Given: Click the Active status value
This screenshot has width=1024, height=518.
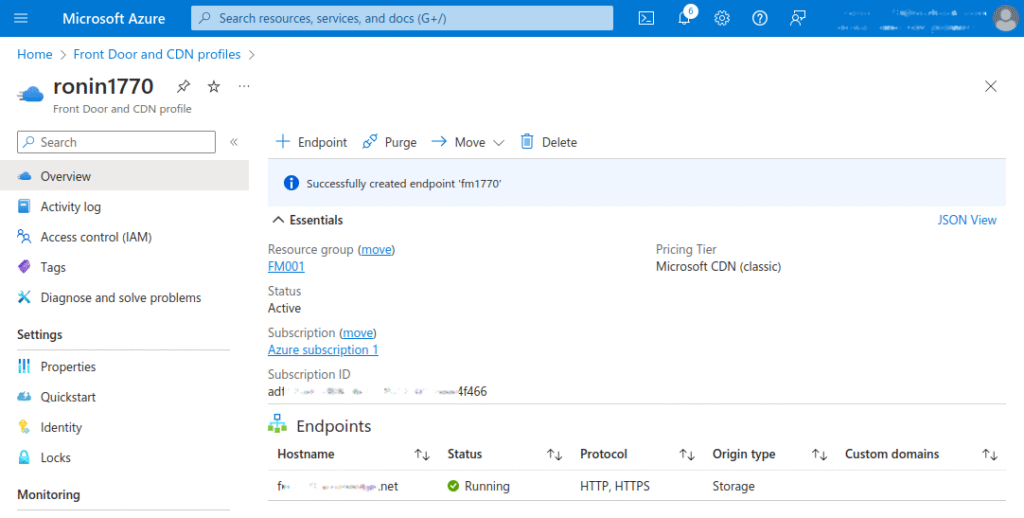Looking at the screenshot, I should (284, 308).
